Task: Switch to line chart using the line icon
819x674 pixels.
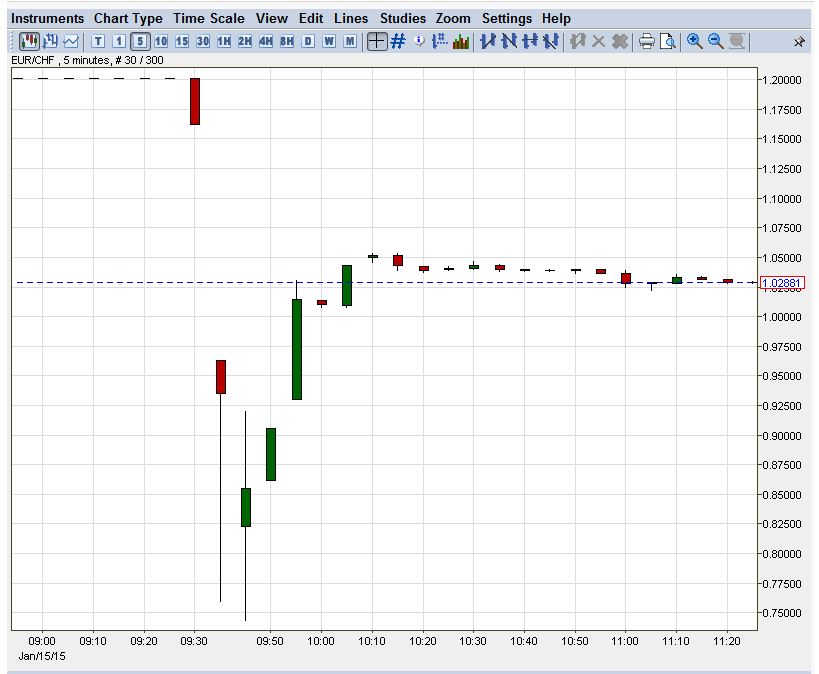Action: coord(68,41)
